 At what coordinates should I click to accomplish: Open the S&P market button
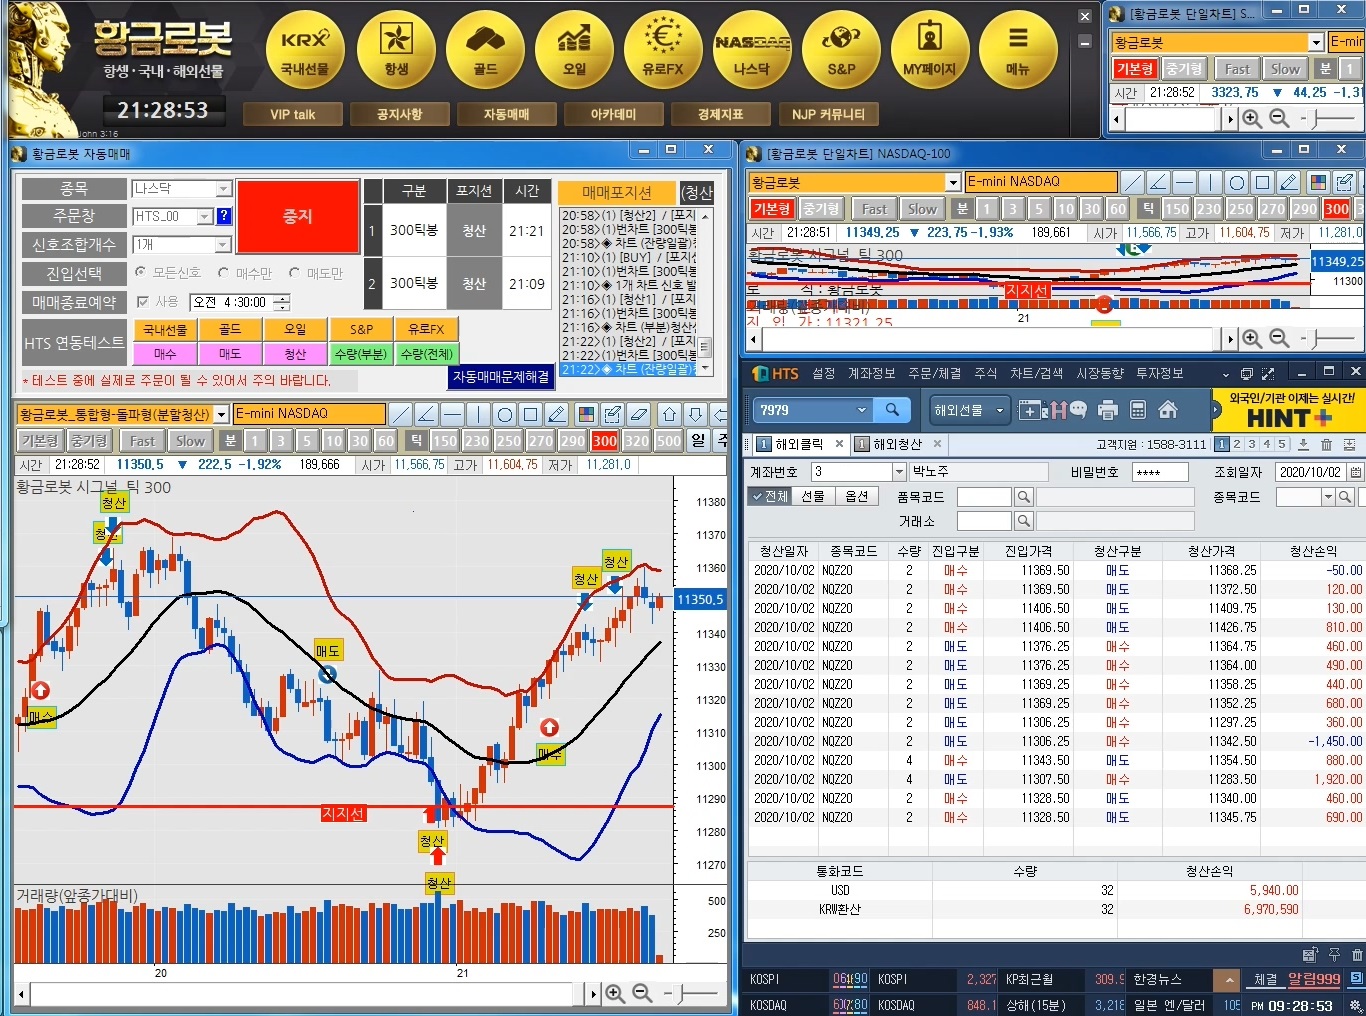click(x=841, y=50)
